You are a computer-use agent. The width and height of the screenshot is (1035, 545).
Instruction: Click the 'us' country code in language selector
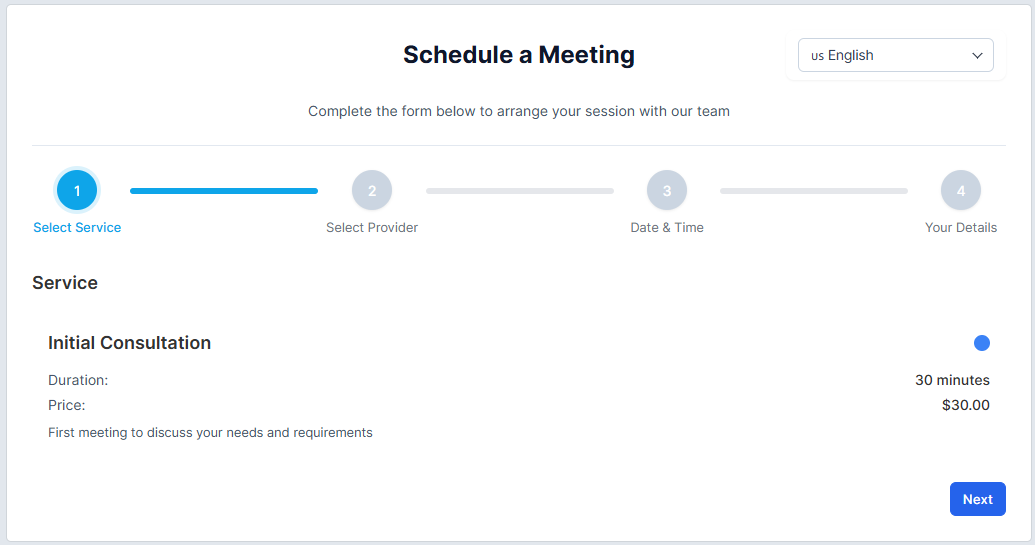point(817,56)
